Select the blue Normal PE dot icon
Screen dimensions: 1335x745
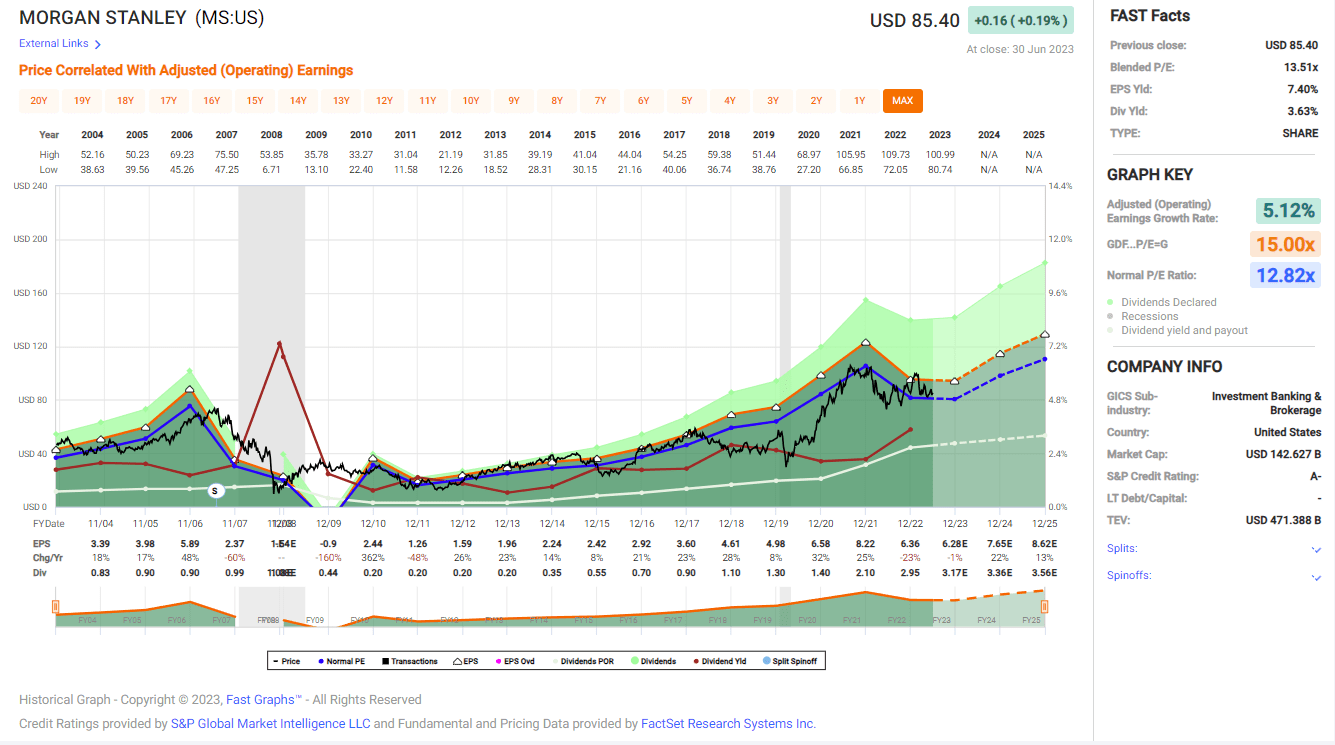(320, 661)
